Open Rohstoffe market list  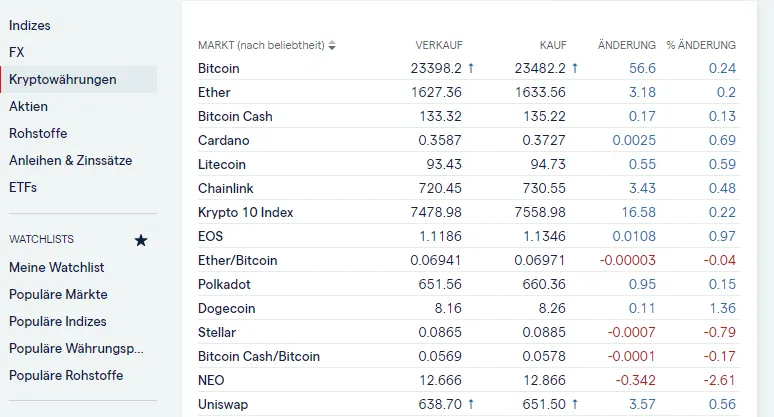(x=38, y=133)
